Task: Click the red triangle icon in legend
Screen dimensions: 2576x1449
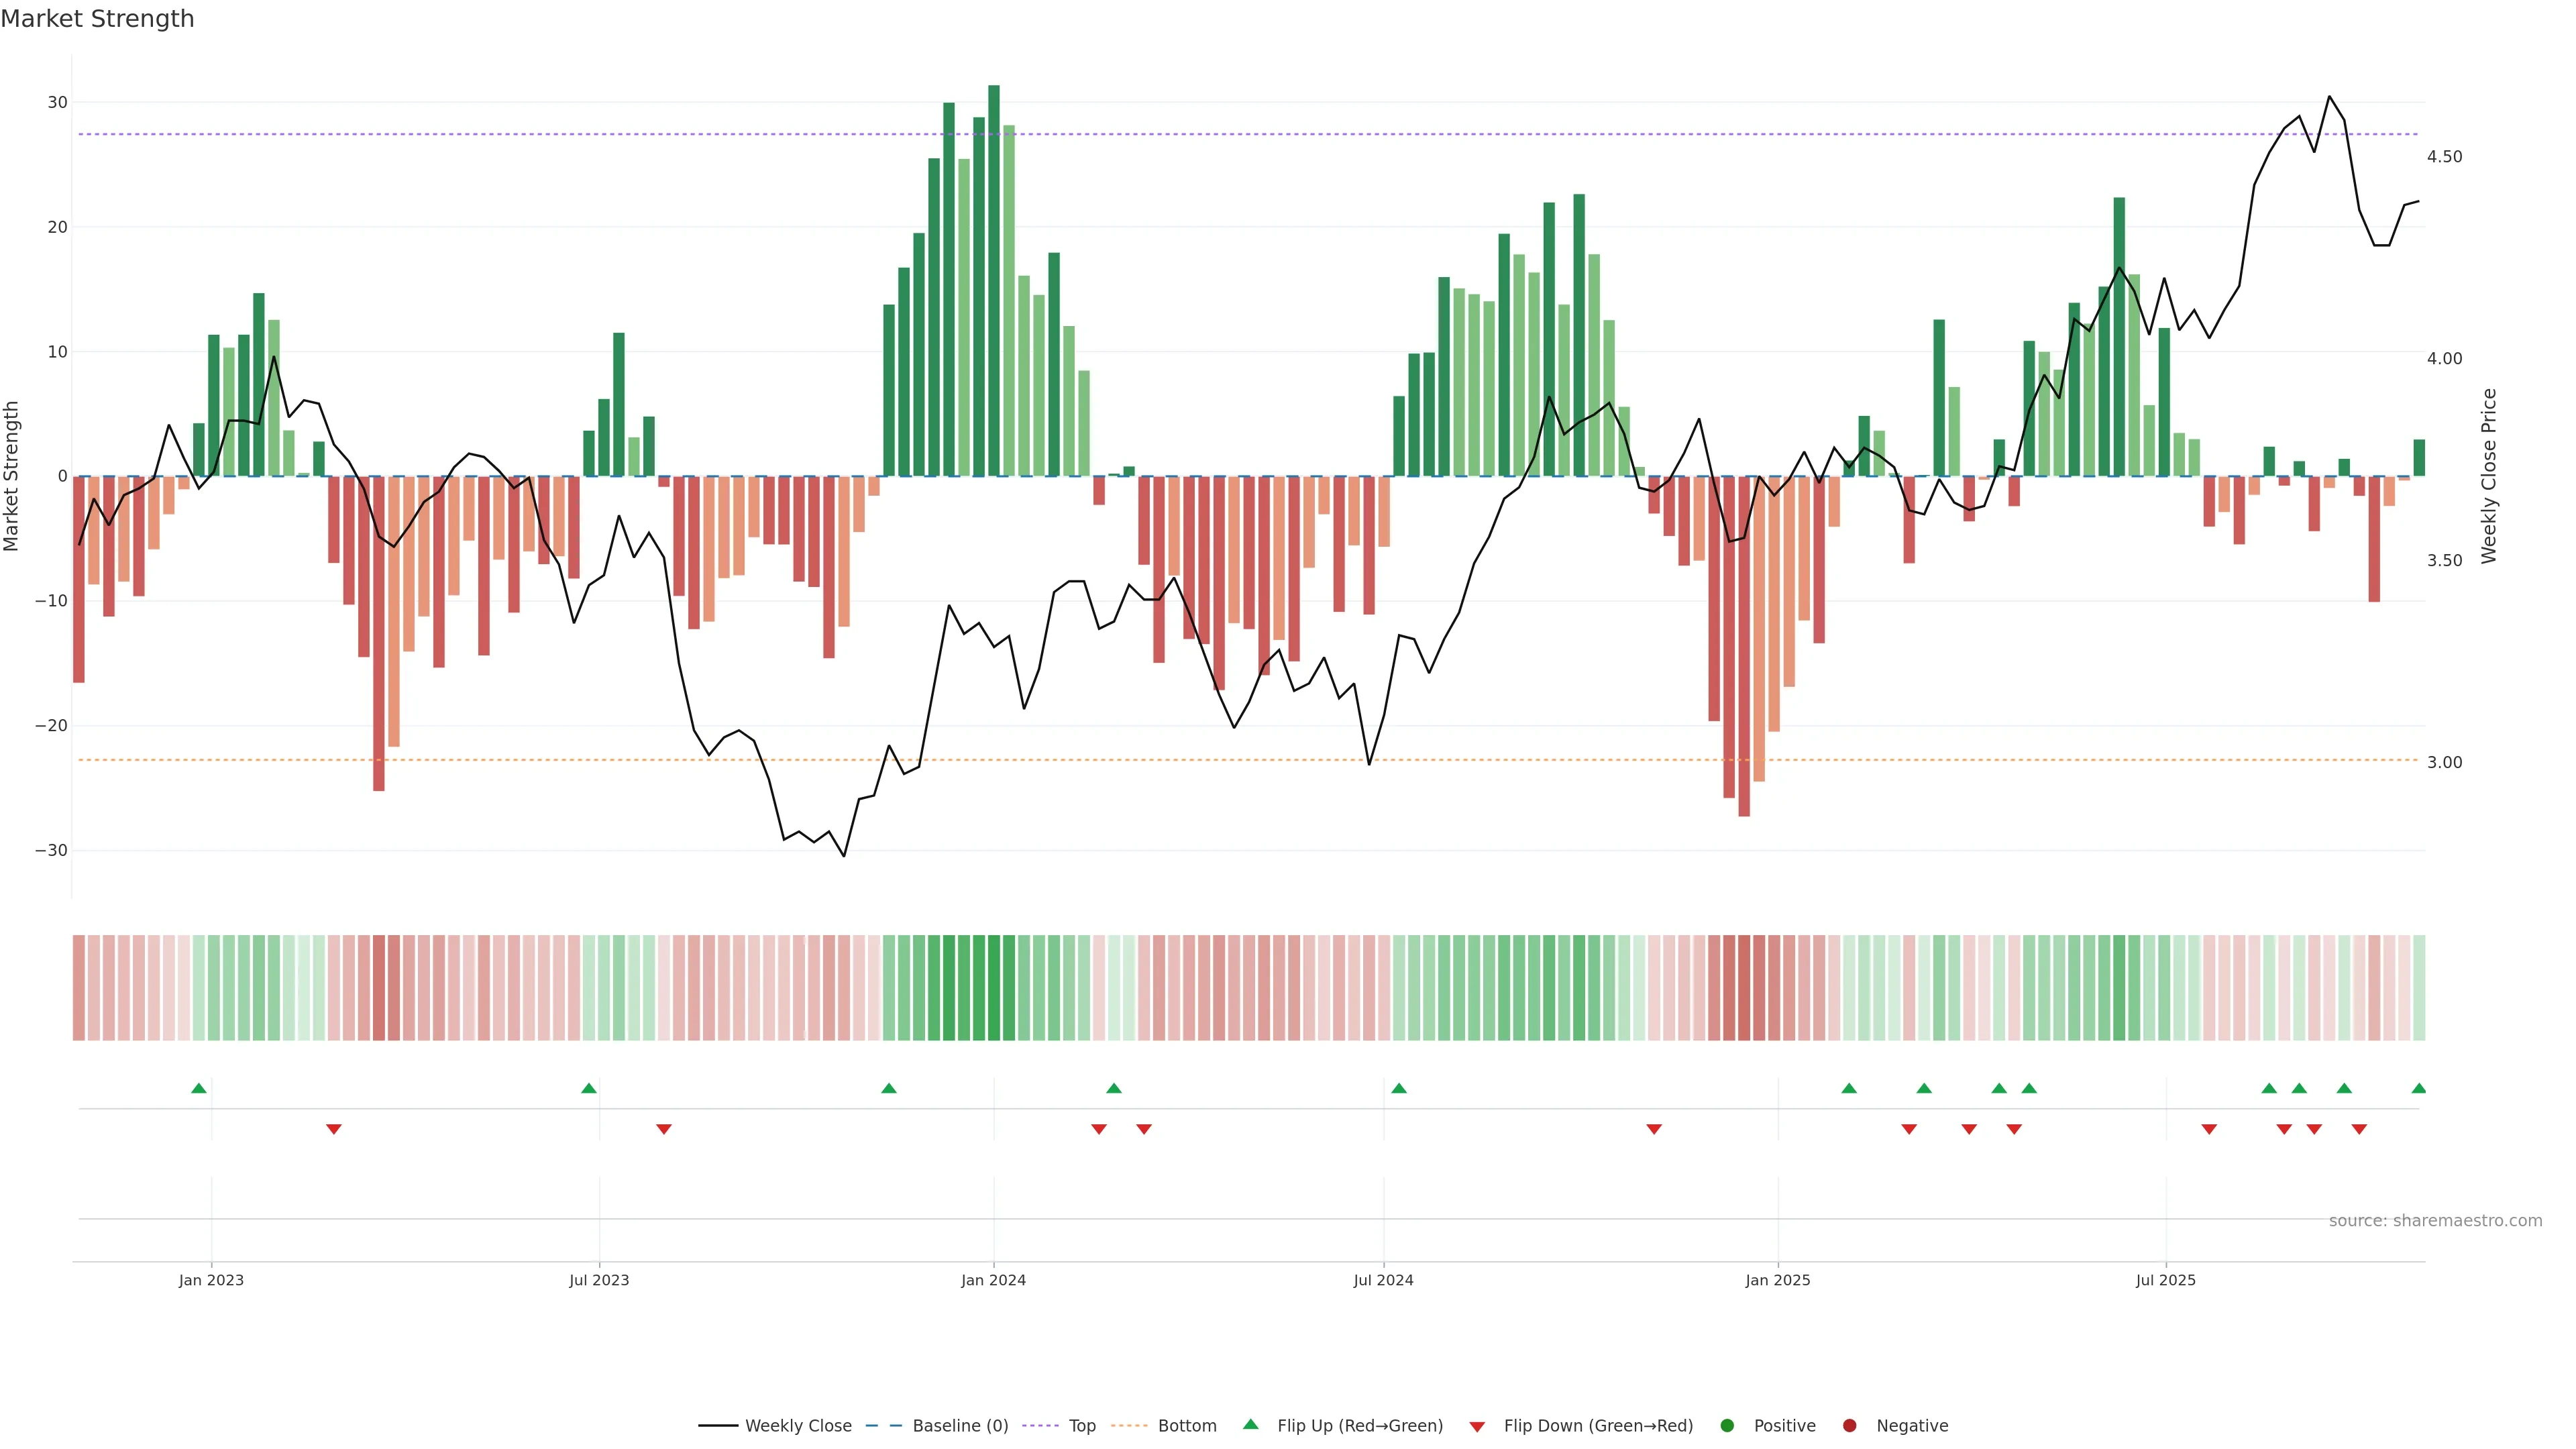Action: pyautogui.click(x=1477, y=1426)
